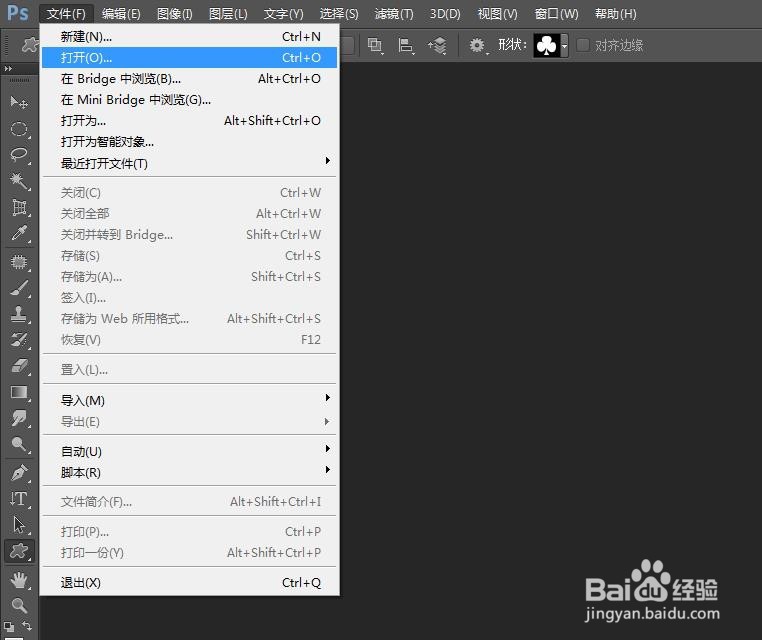Expand the 最近打开文件(T) submenu

(x=190, y=163)
